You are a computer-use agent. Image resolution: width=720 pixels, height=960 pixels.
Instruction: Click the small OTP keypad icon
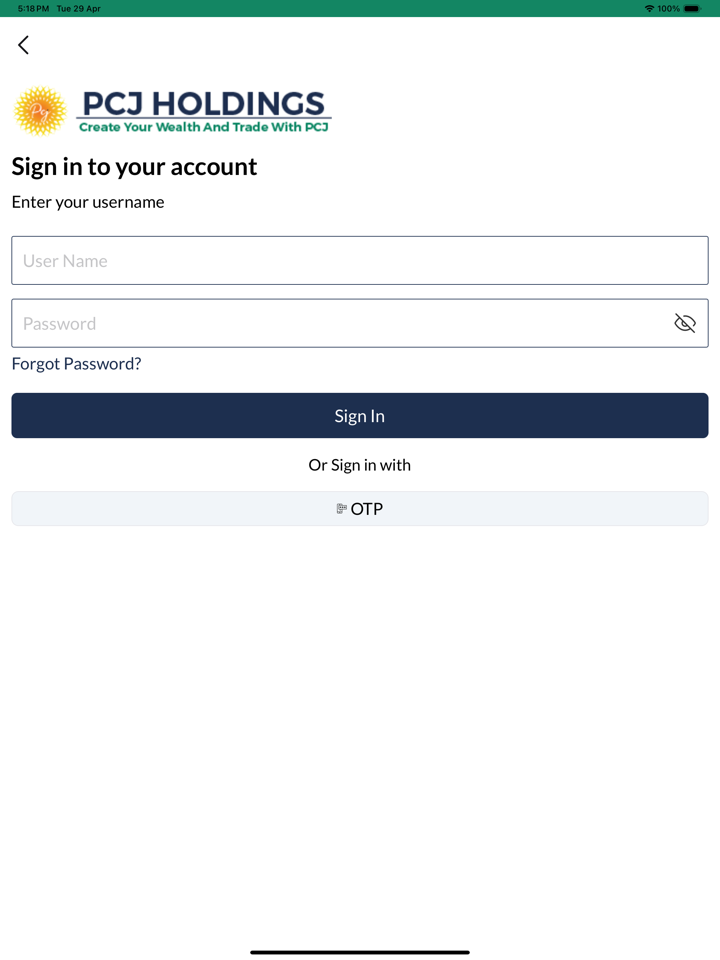pyautogui.click(x=341, y=509)
